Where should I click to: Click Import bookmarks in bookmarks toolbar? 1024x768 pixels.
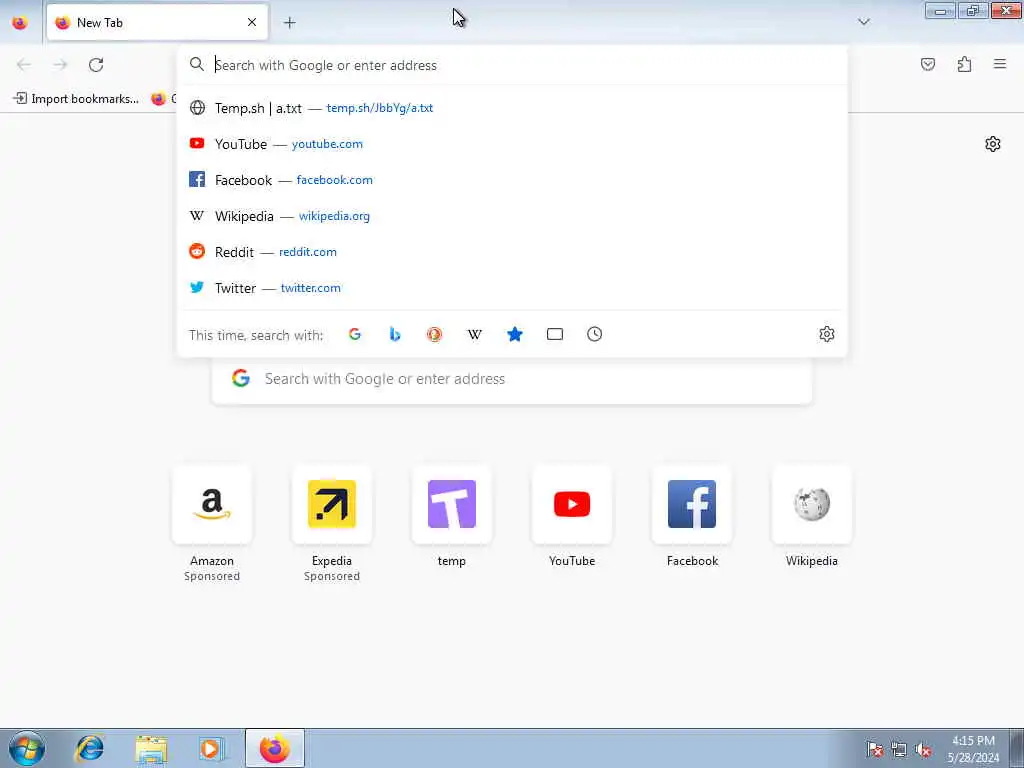(x=76, y=99)
